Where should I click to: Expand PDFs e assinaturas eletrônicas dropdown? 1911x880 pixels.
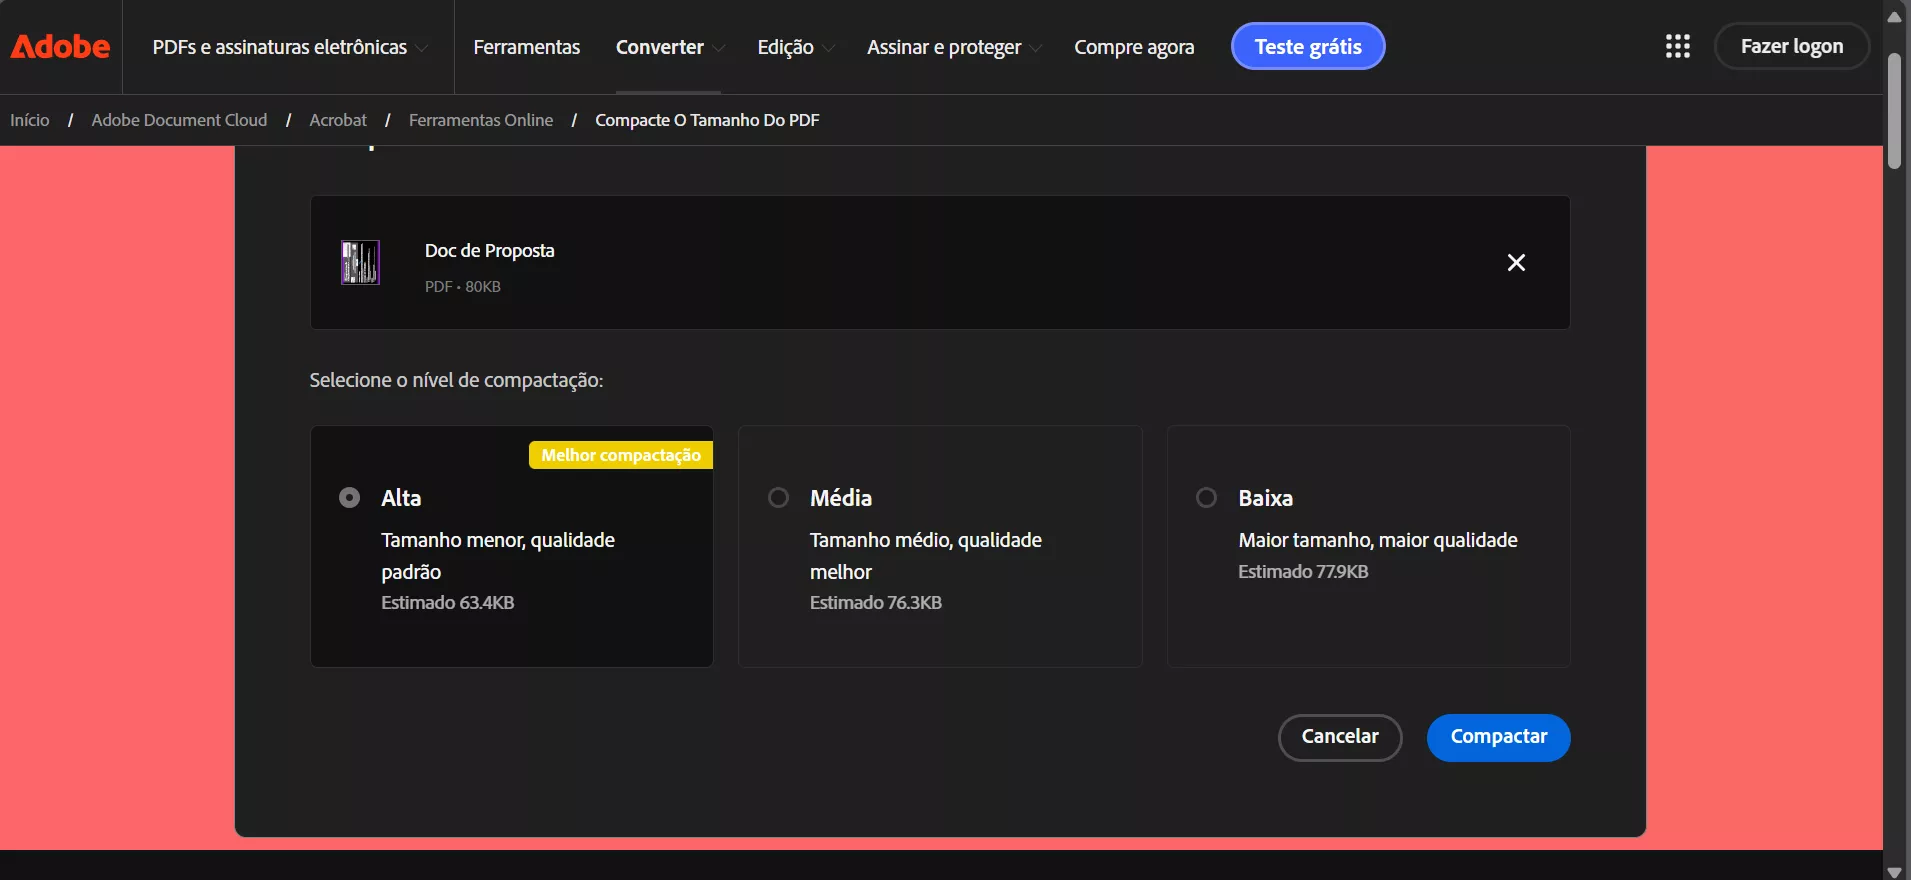(x=290, y=47)
